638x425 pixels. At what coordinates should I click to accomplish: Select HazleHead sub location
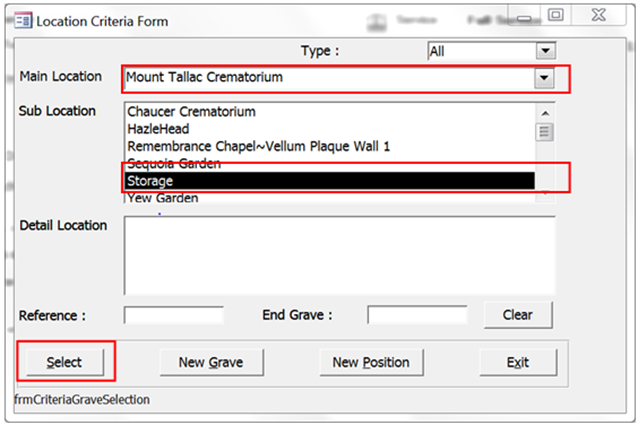tap(158, 129)
